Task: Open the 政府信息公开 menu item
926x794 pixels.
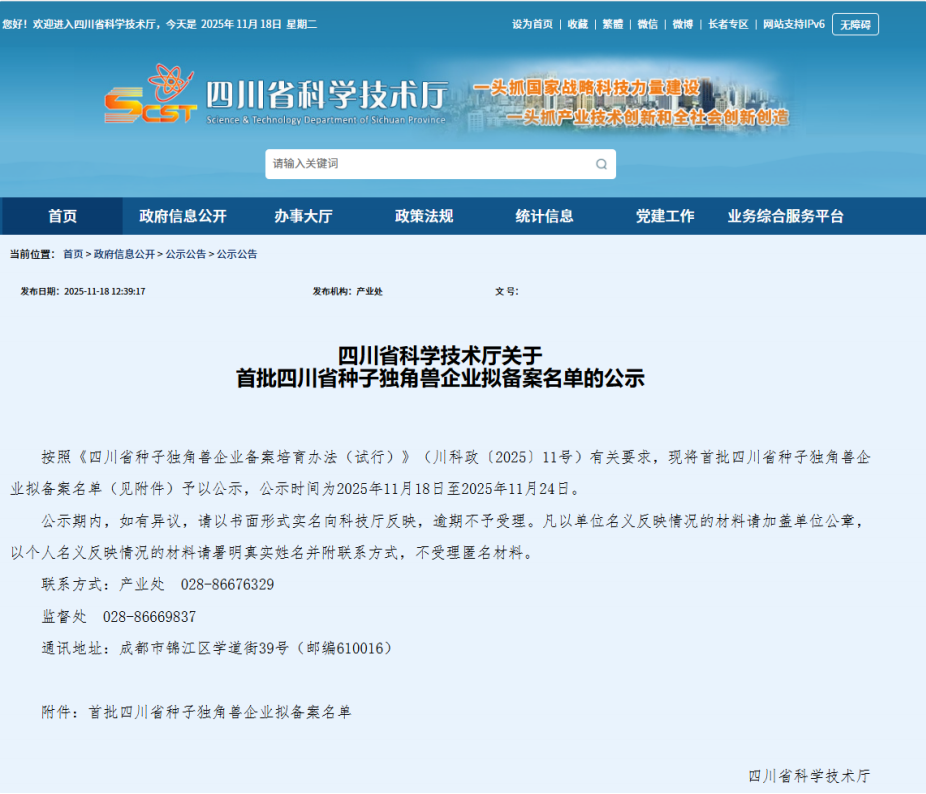Action: [183, 216]
